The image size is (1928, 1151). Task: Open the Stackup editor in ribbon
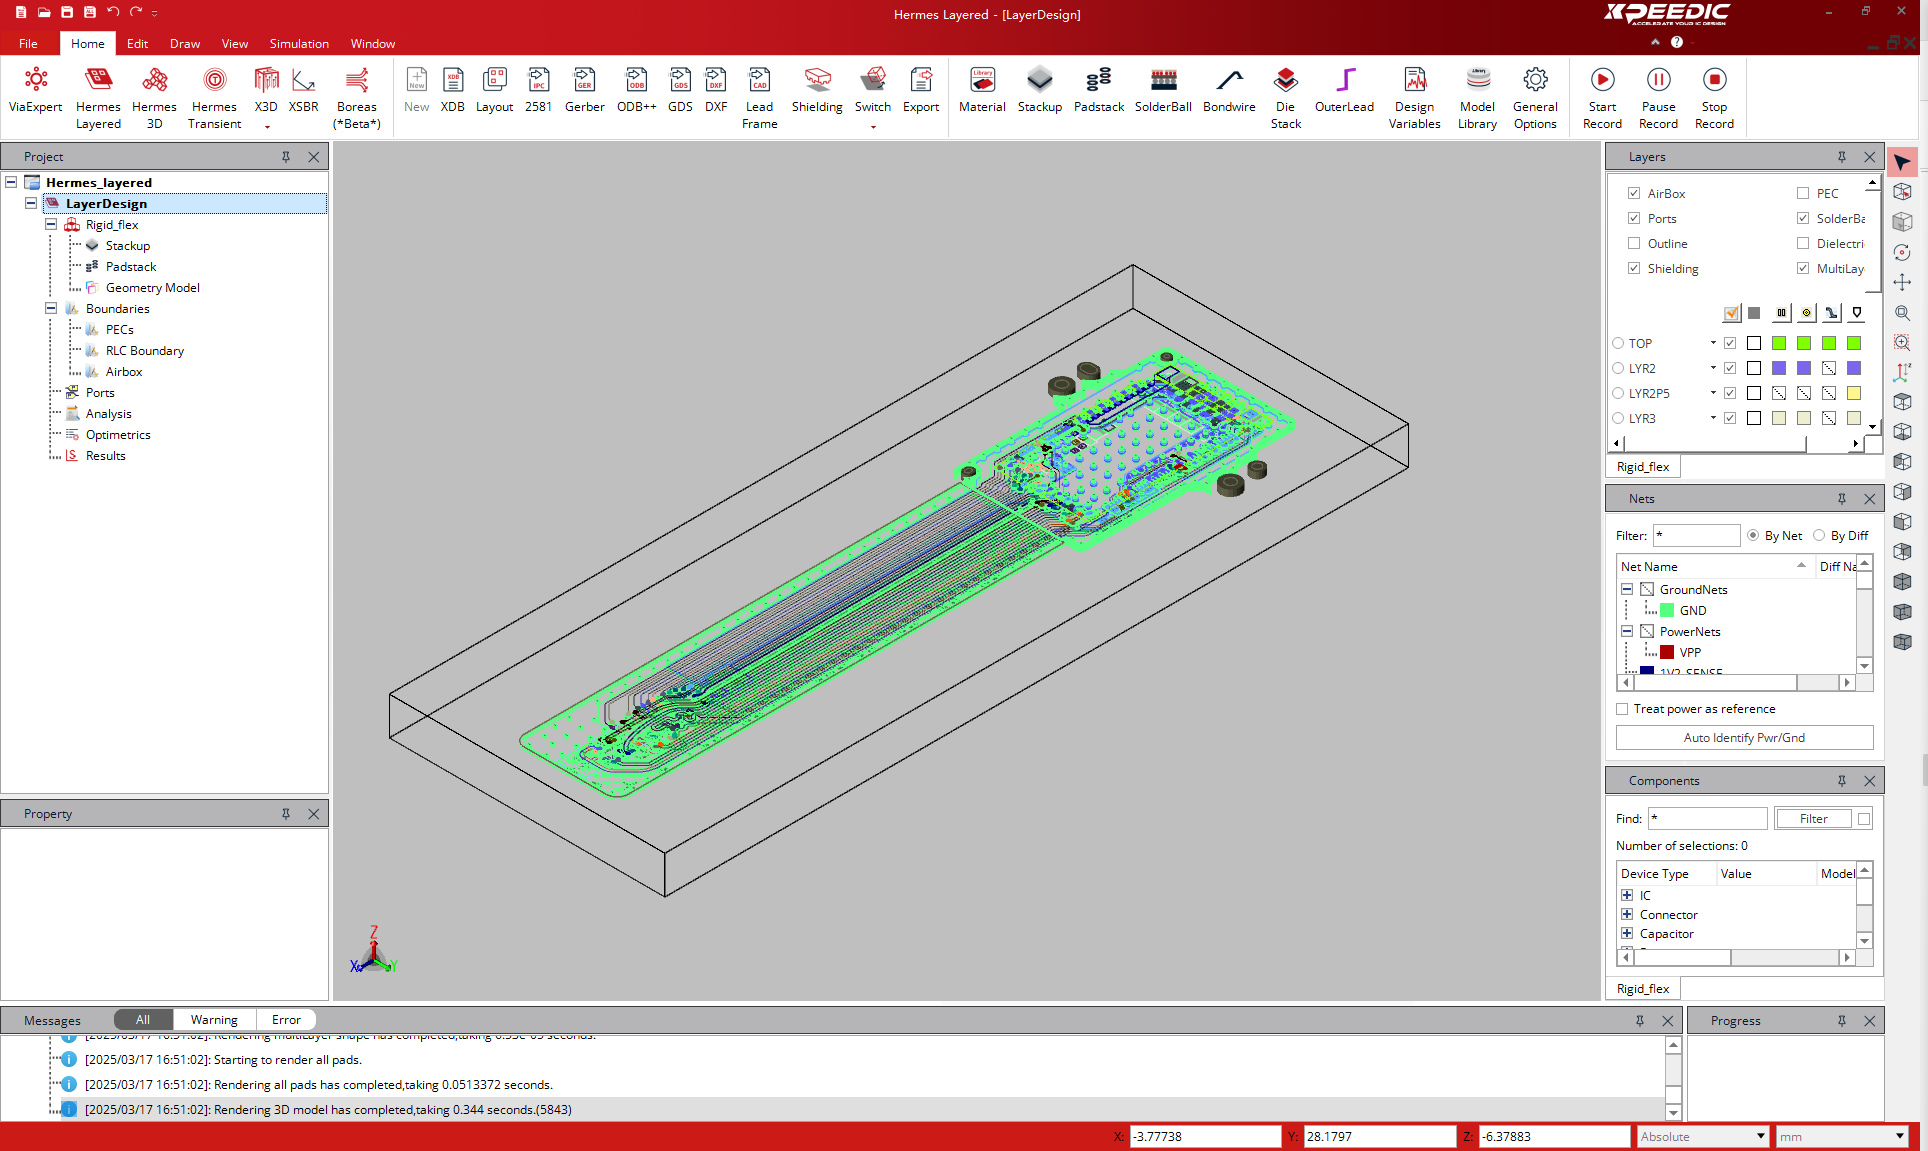pos(1040,90)
